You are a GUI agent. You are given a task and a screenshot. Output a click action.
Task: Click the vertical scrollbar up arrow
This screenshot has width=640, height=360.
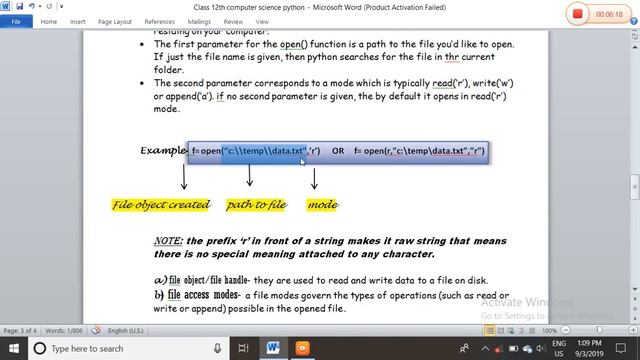635,47
